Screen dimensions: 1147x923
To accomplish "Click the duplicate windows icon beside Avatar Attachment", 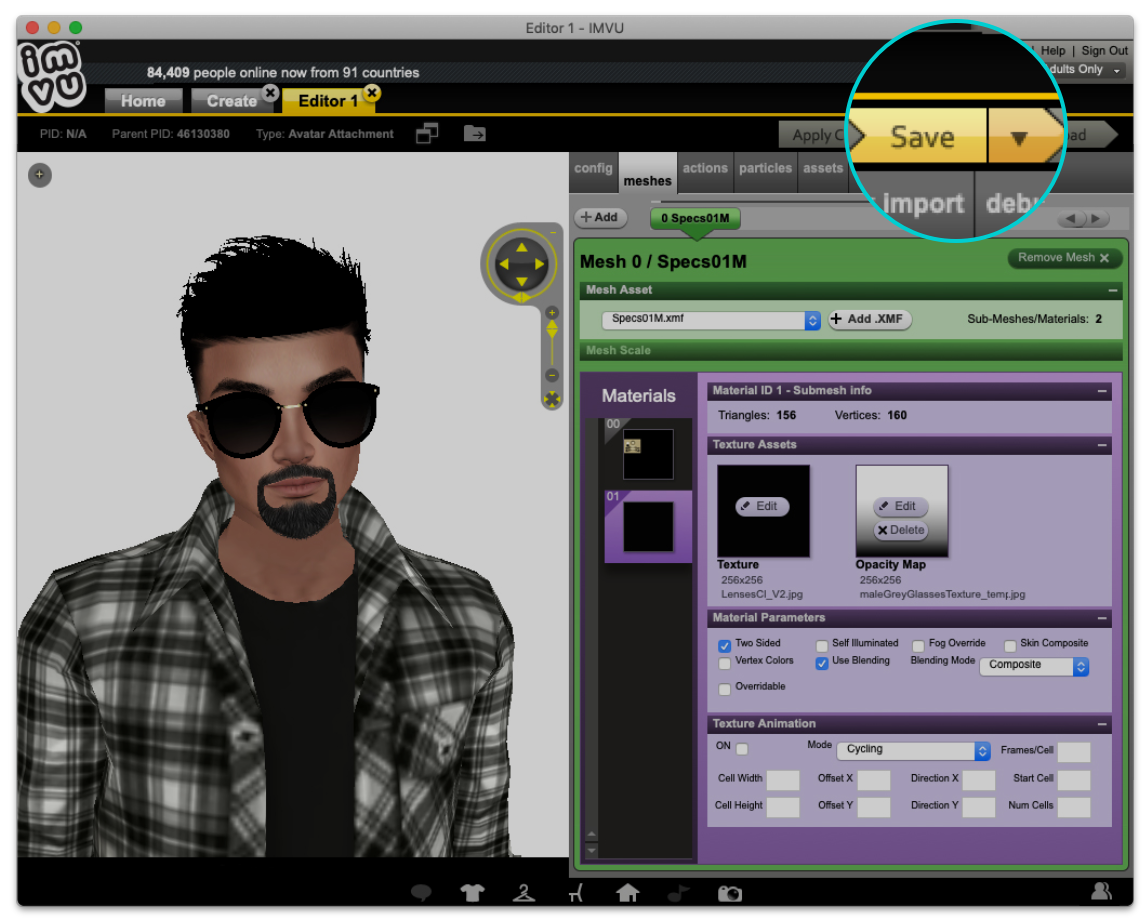I will (427, 133).
